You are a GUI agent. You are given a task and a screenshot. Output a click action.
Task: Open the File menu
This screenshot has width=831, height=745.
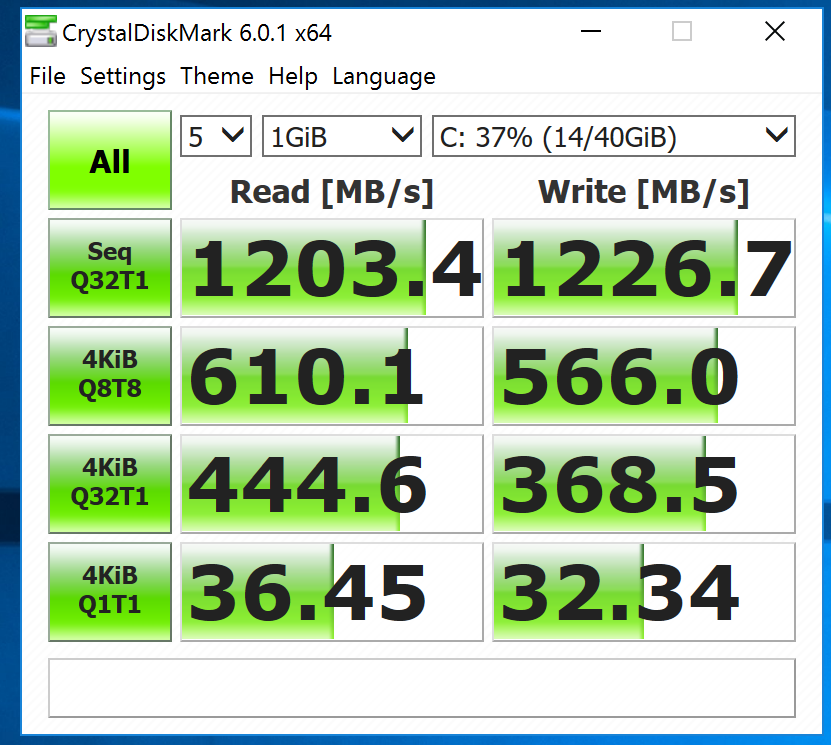tap(48, 76)
